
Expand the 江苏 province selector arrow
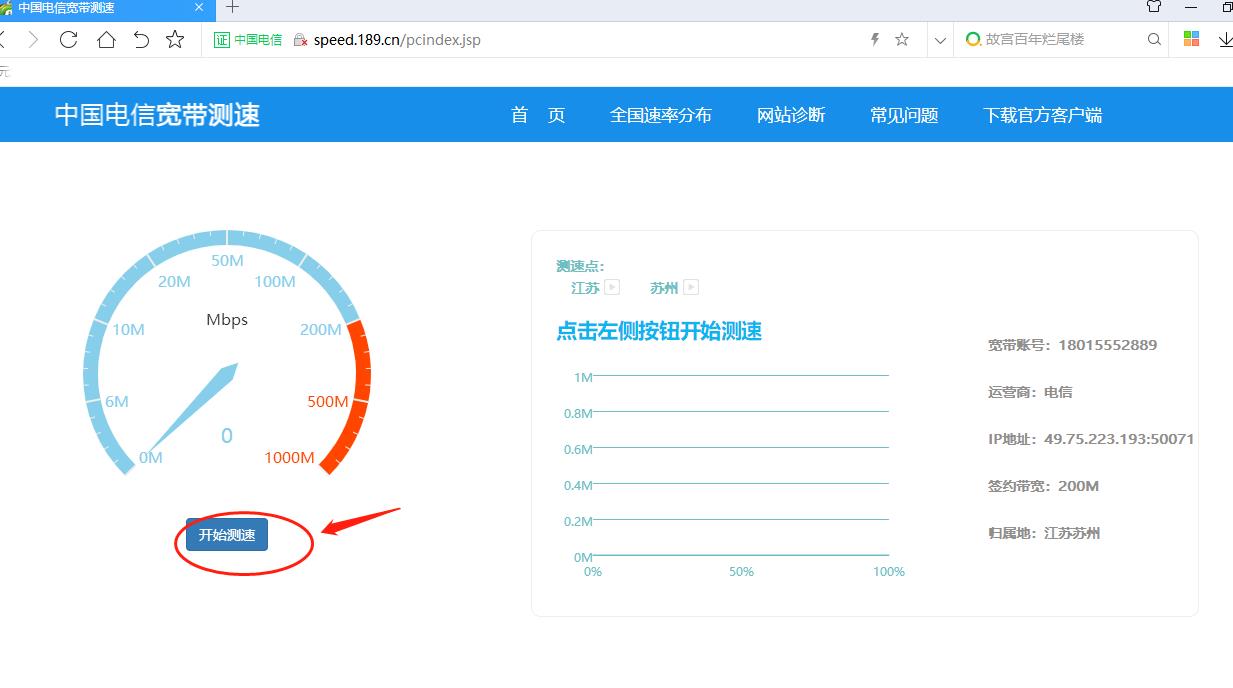pos(612,287)
